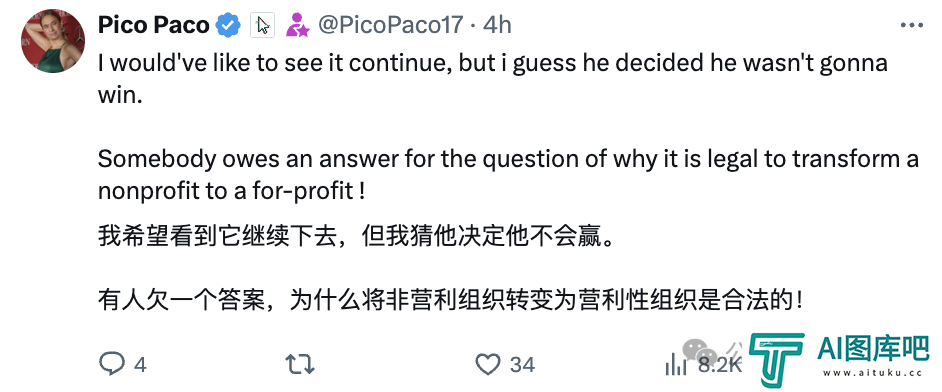Click the purple person-star badge icon
The width and height of the screenshot is (942, 392).
(x=297, y=25)
